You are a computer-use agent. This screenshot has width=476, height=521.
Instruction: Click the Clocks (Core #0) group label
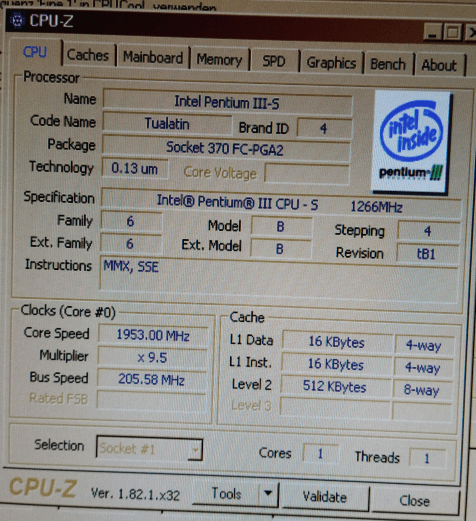(68, 311)
